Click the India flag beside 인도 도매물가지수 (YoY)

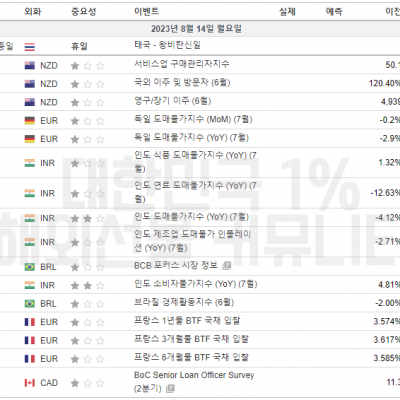(x=30, y=218)
